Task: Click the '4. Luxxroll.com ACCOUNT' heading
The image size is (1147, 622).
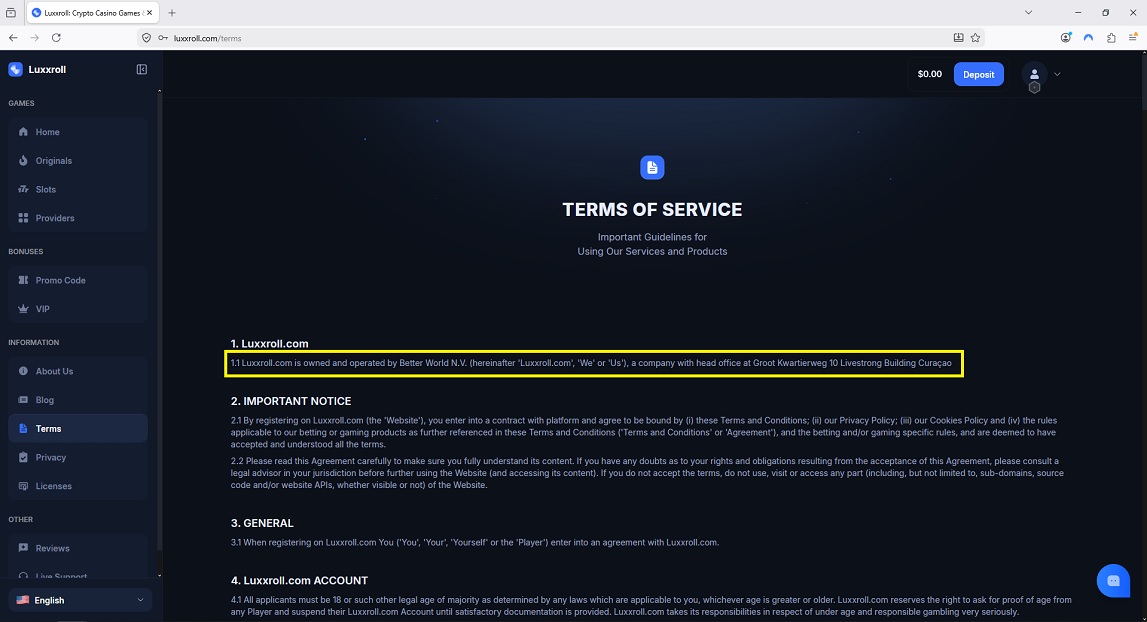Action: click(299, 580)
